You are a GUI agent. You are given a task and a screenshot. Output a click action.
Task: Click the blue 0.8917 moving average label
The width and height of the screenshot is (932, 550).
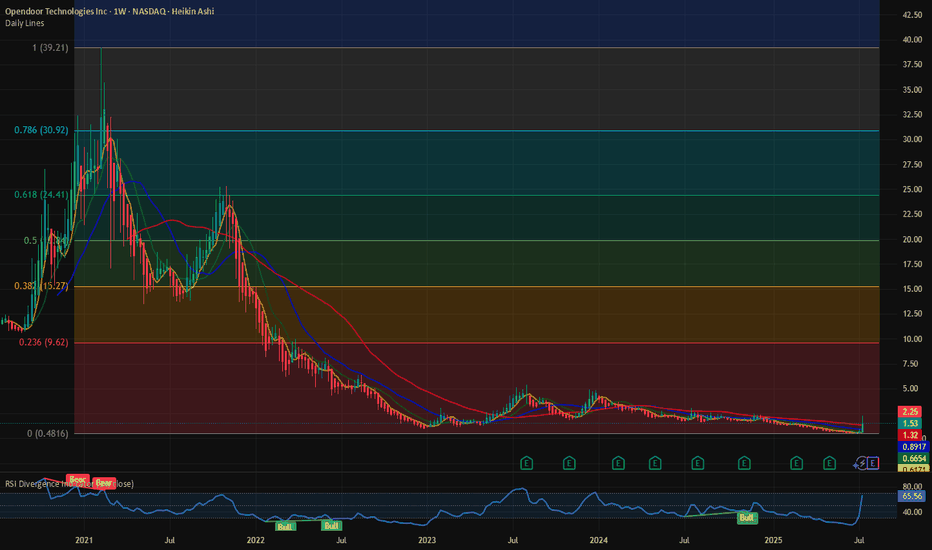pos(914,447)
